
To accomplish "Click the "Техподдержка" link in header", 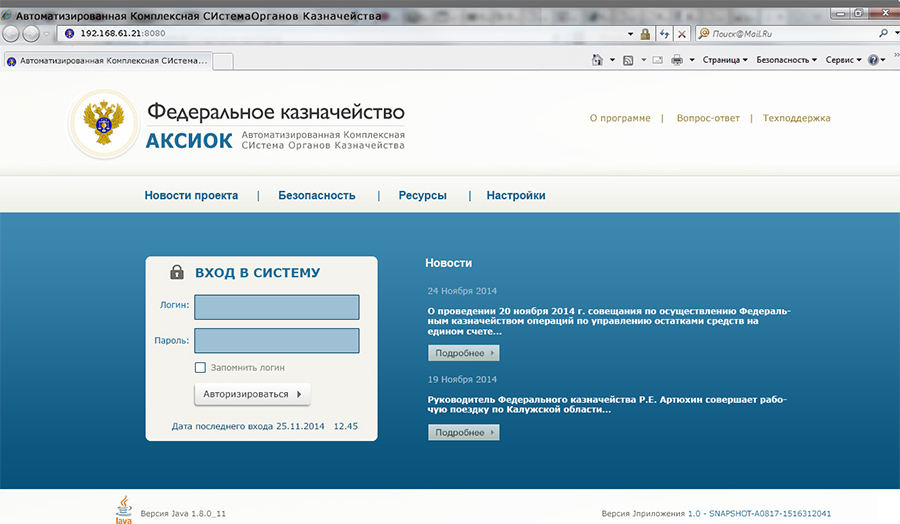I will [796, 118].
